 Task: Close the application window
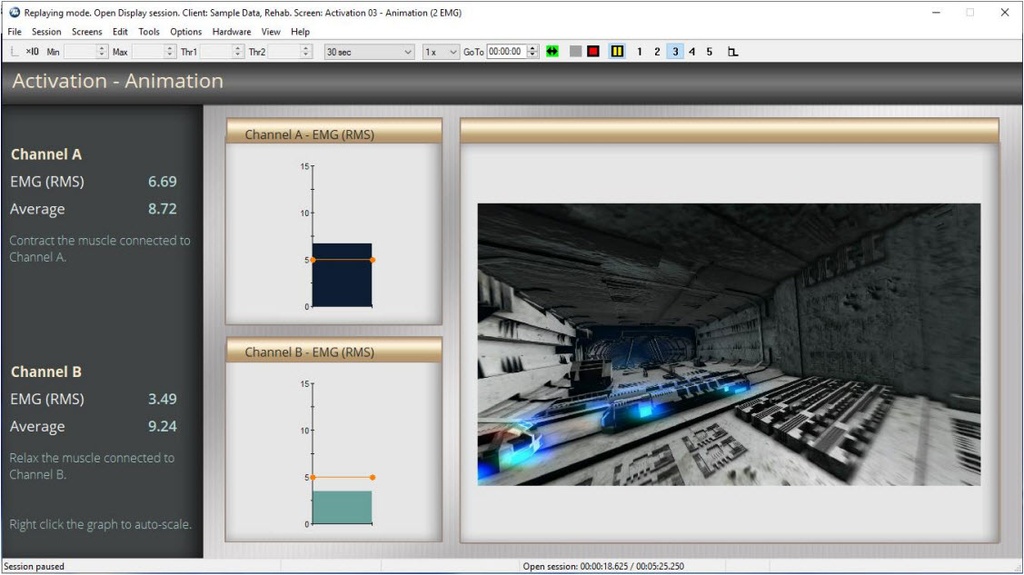[1004, 12]
